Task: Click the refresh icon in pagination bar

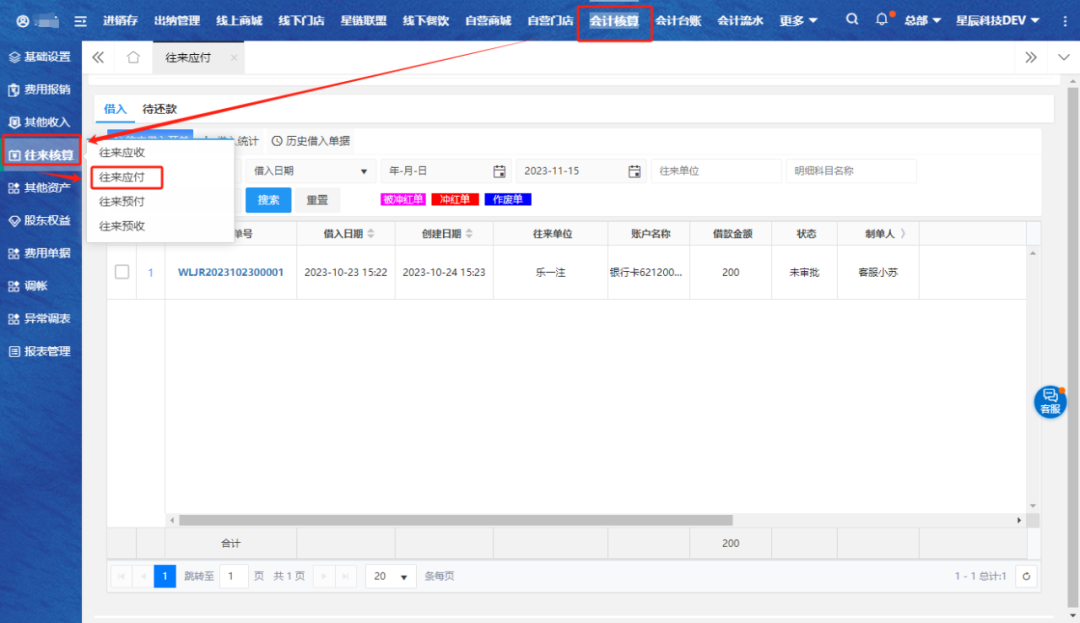Action: [1026, 576]
